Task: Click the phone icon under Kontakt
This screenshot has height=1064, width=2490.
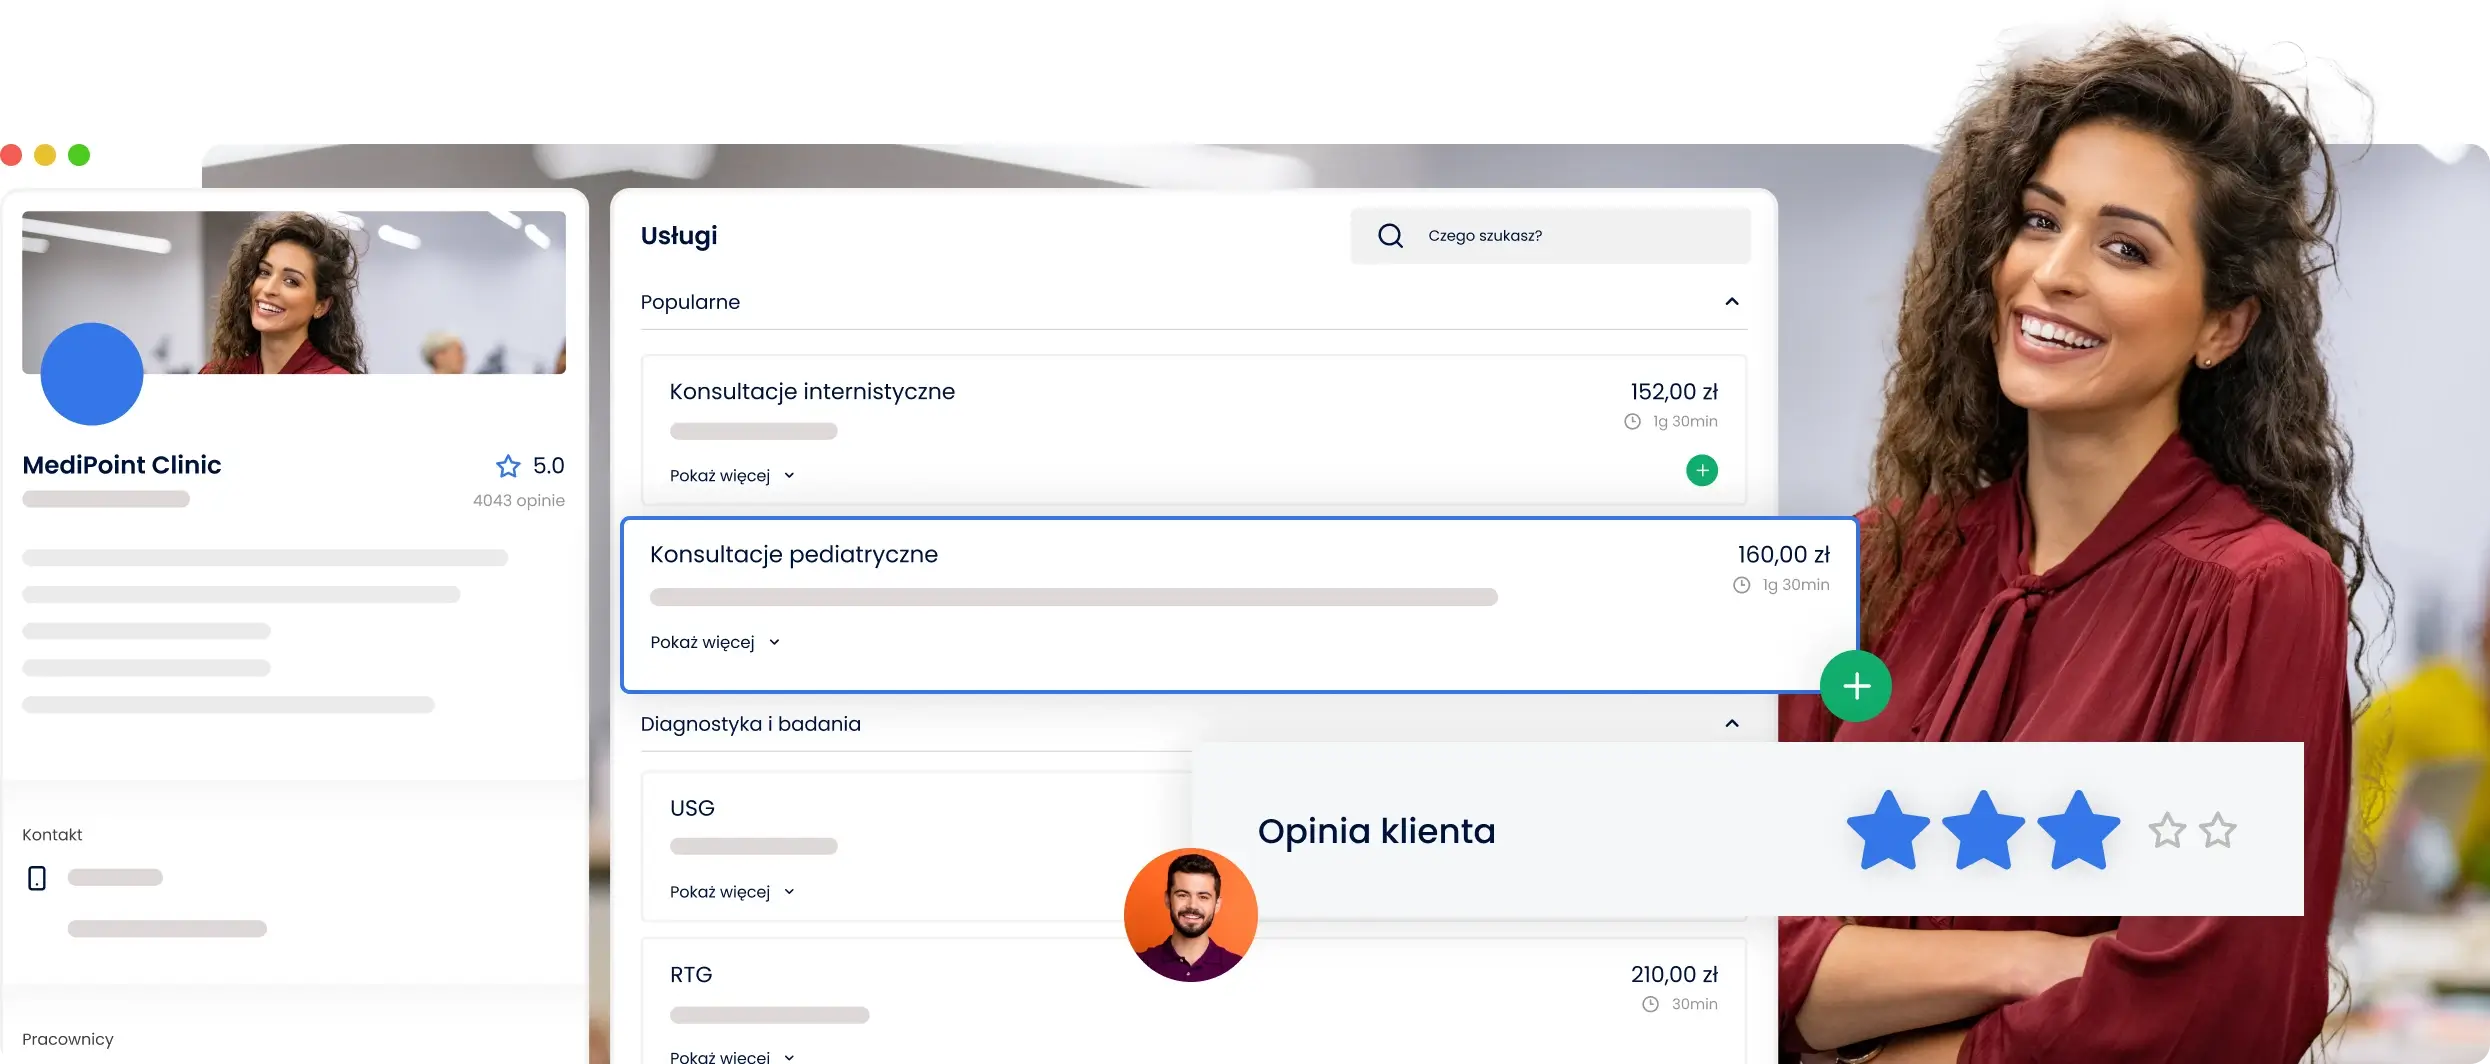Action: point(37,878)
